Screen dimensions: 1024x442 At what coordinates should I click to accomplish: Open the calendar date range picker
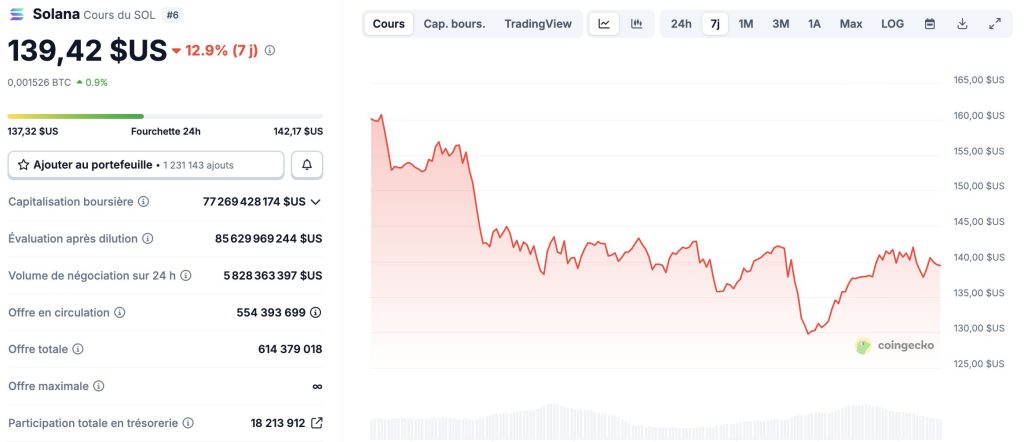pyautogui.click(x=930, y=24)
